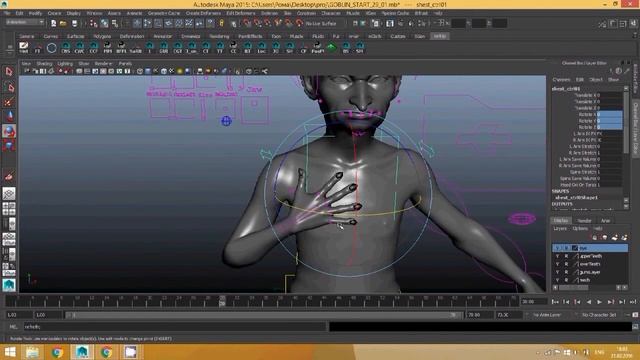Click the Rotate X value field
Viewport: 640px width, 360px height.
tap(609, 114)
